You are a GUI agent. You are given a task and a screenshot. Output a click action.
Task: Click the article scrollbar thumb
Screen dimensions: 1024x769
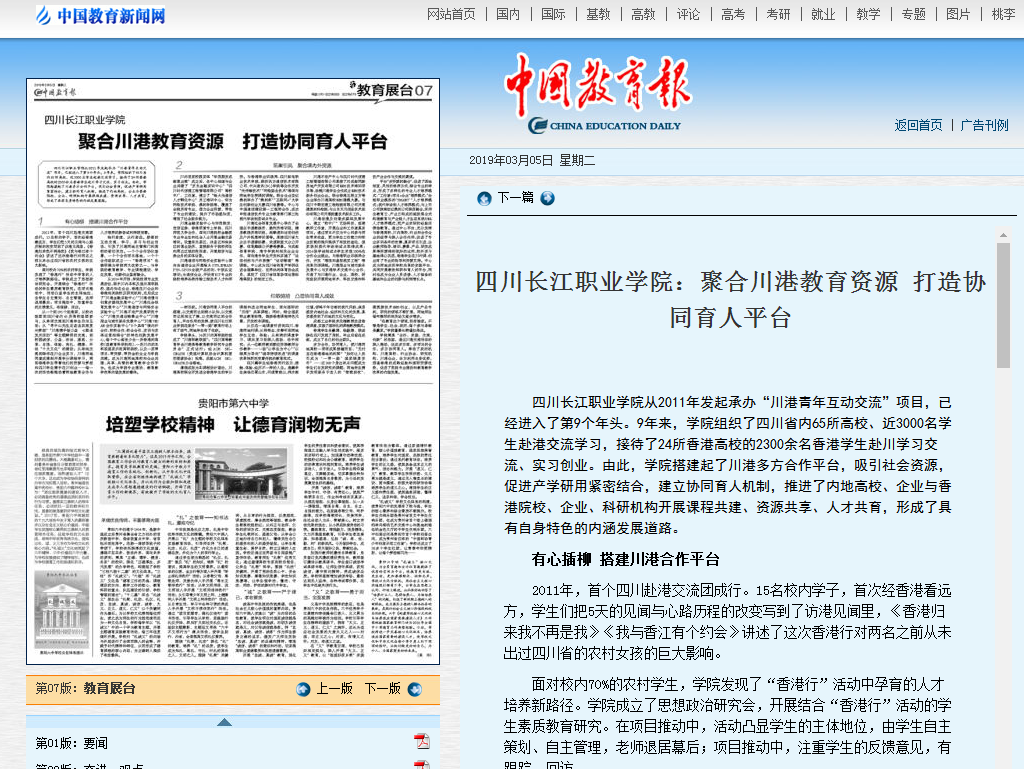[1003, 306]
